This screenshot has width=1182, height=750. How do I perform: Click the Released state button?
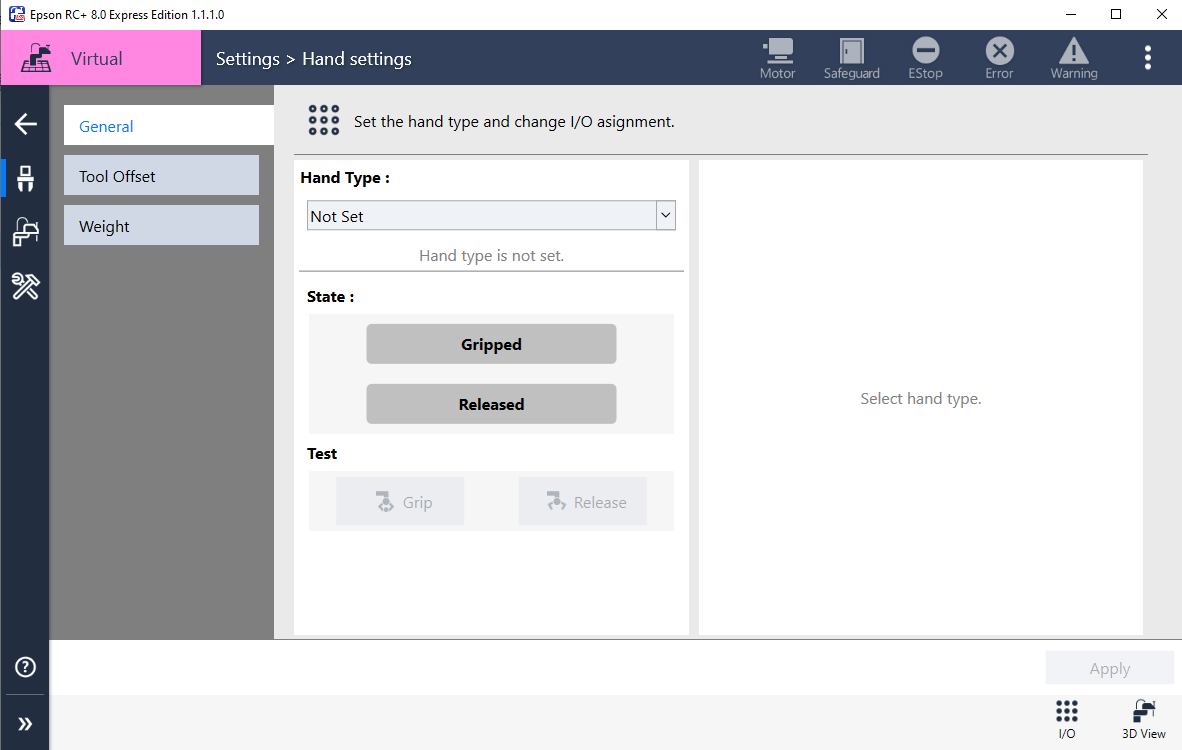tap(491, 404)
